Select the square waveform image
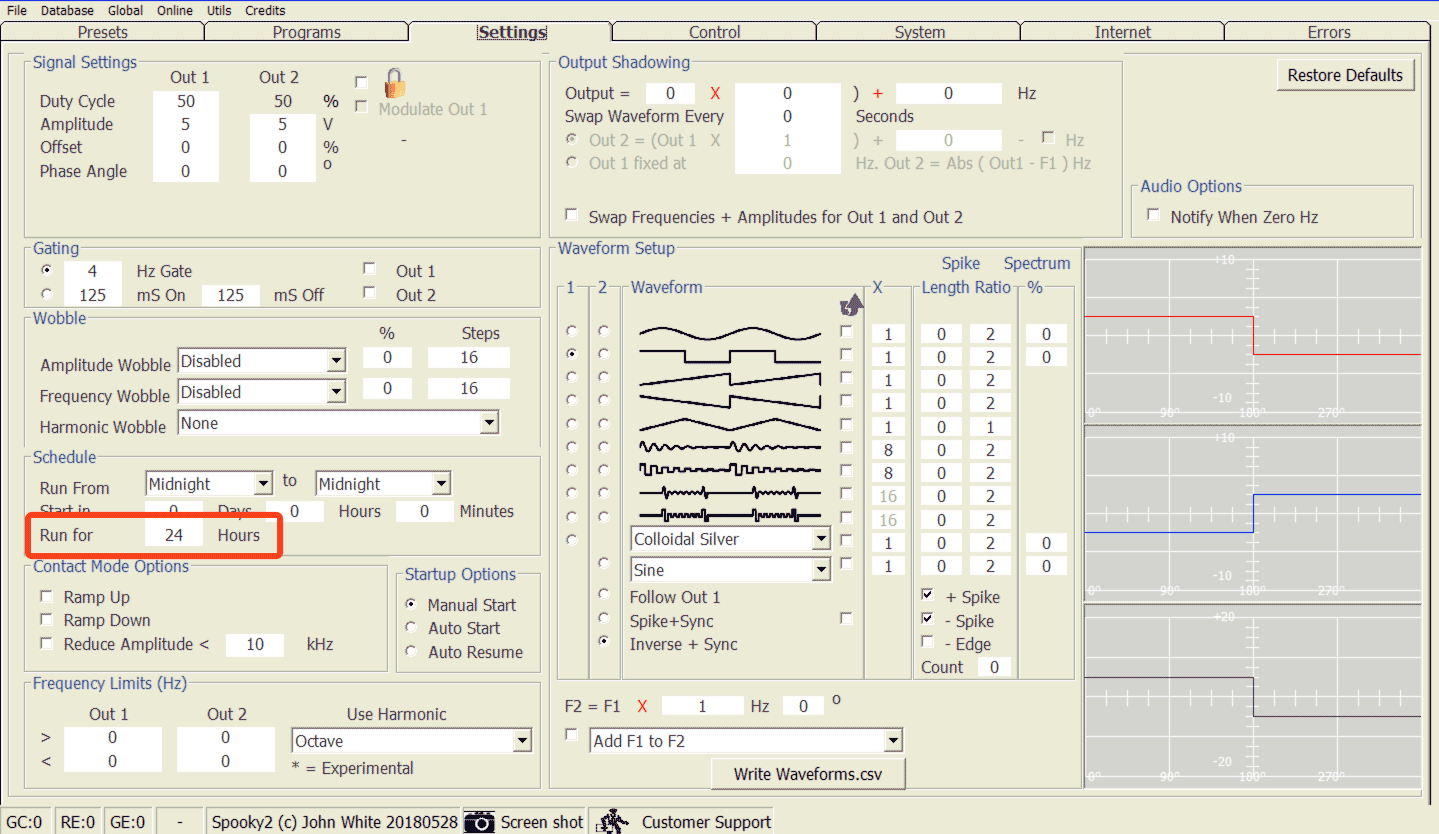This screenshot has height=834, width=1439. tap(730, 355)
